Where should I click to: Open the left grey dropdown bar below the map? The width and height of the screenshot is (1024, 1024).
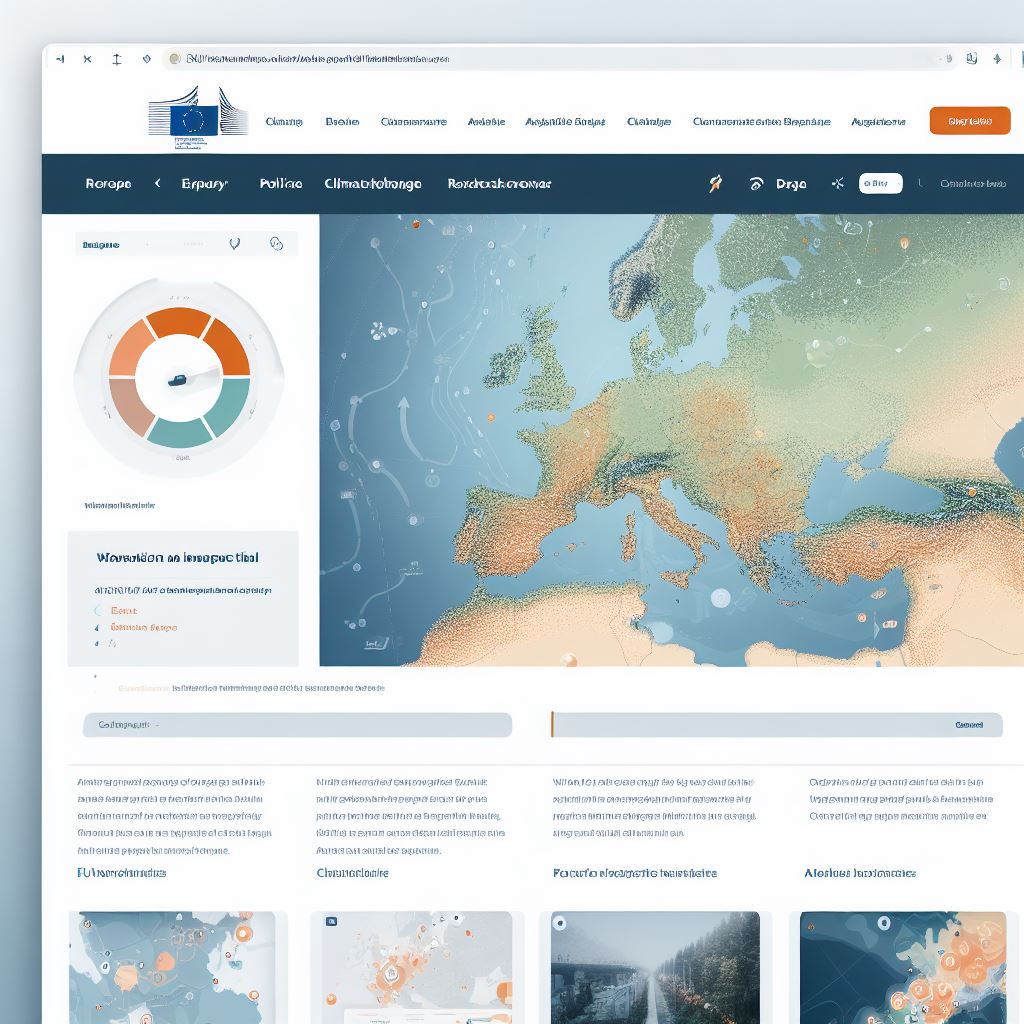point(297,725)
